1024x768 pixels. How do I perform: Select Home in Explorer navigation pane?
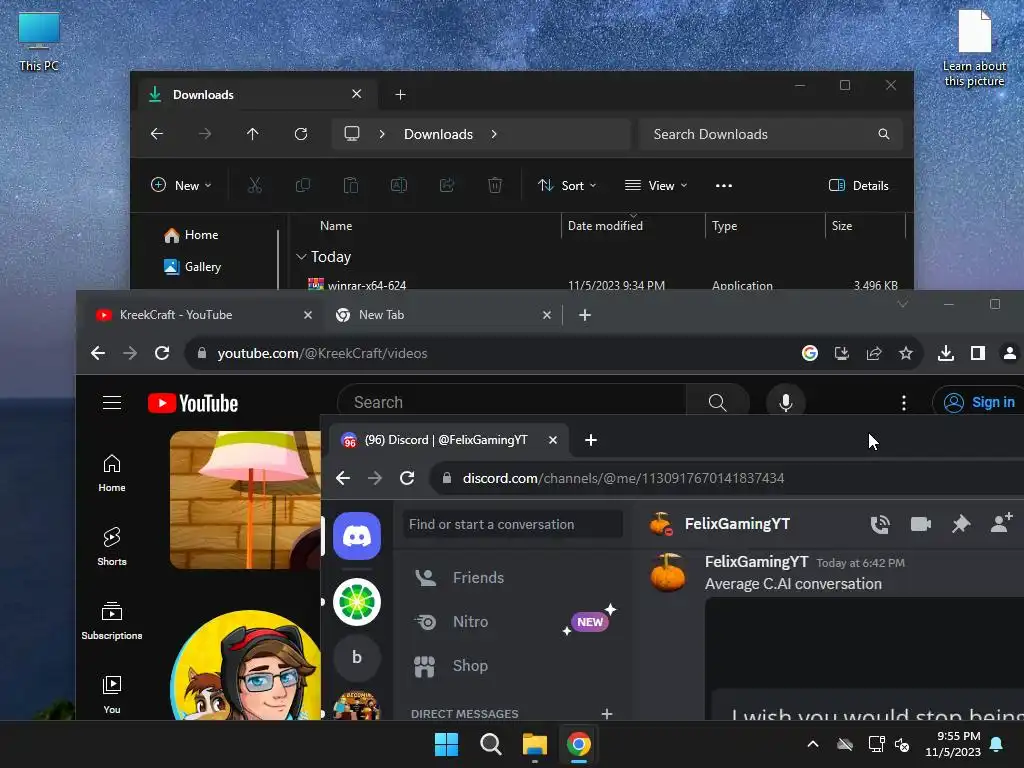point(201,234)
